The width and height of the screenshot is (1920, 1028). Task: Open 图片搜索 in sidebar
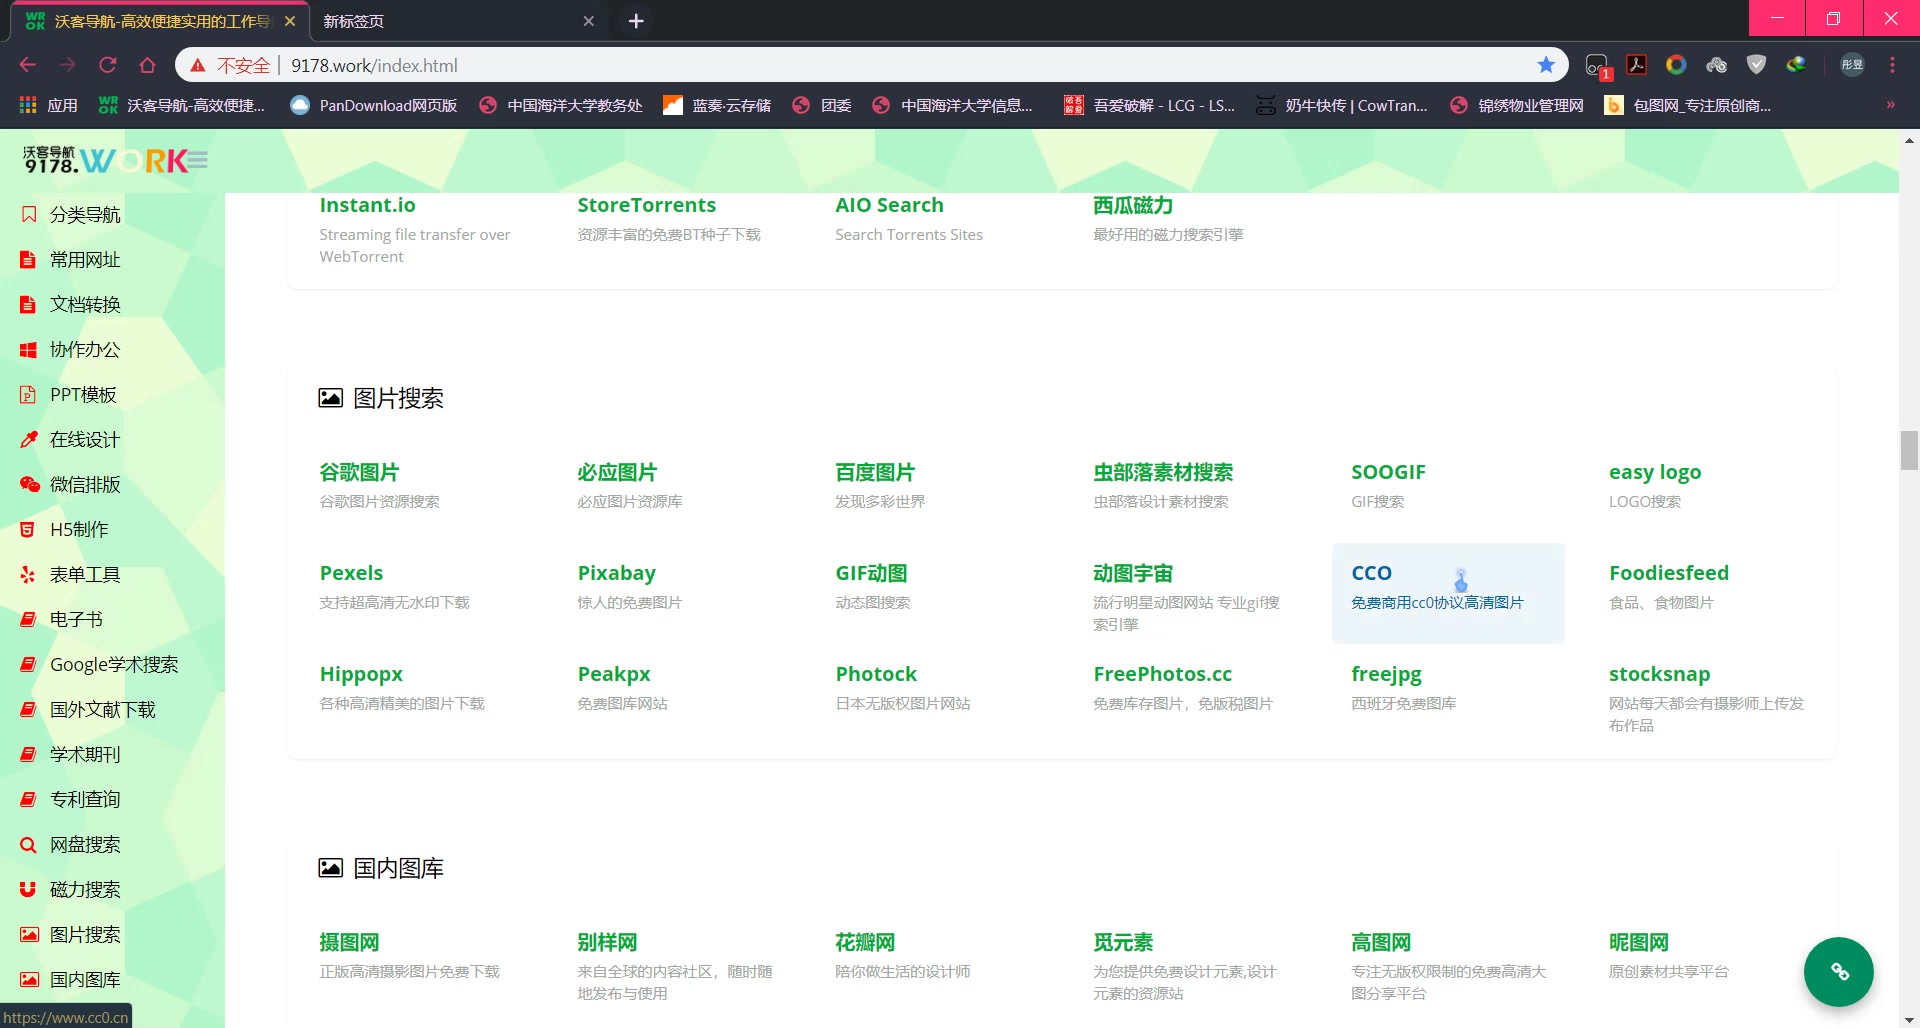point(85,934)
